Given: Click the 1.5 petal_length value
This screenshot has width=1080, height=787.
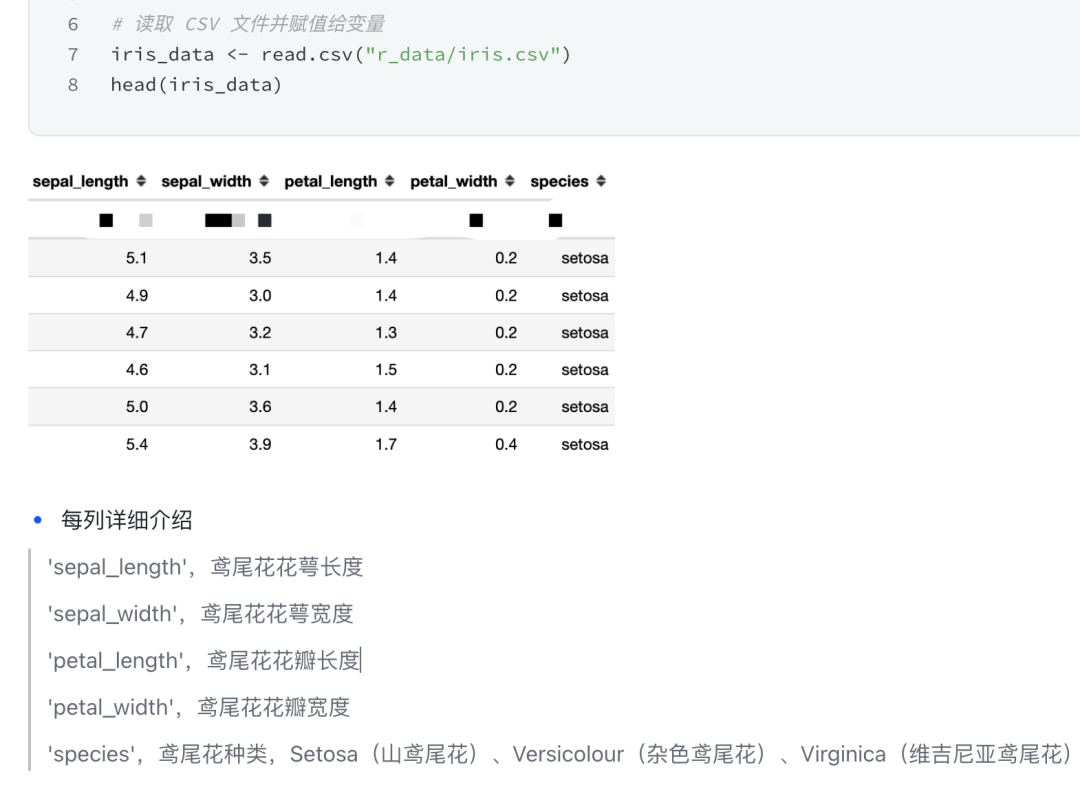Looking at the screenshot, I should [386, 370].
